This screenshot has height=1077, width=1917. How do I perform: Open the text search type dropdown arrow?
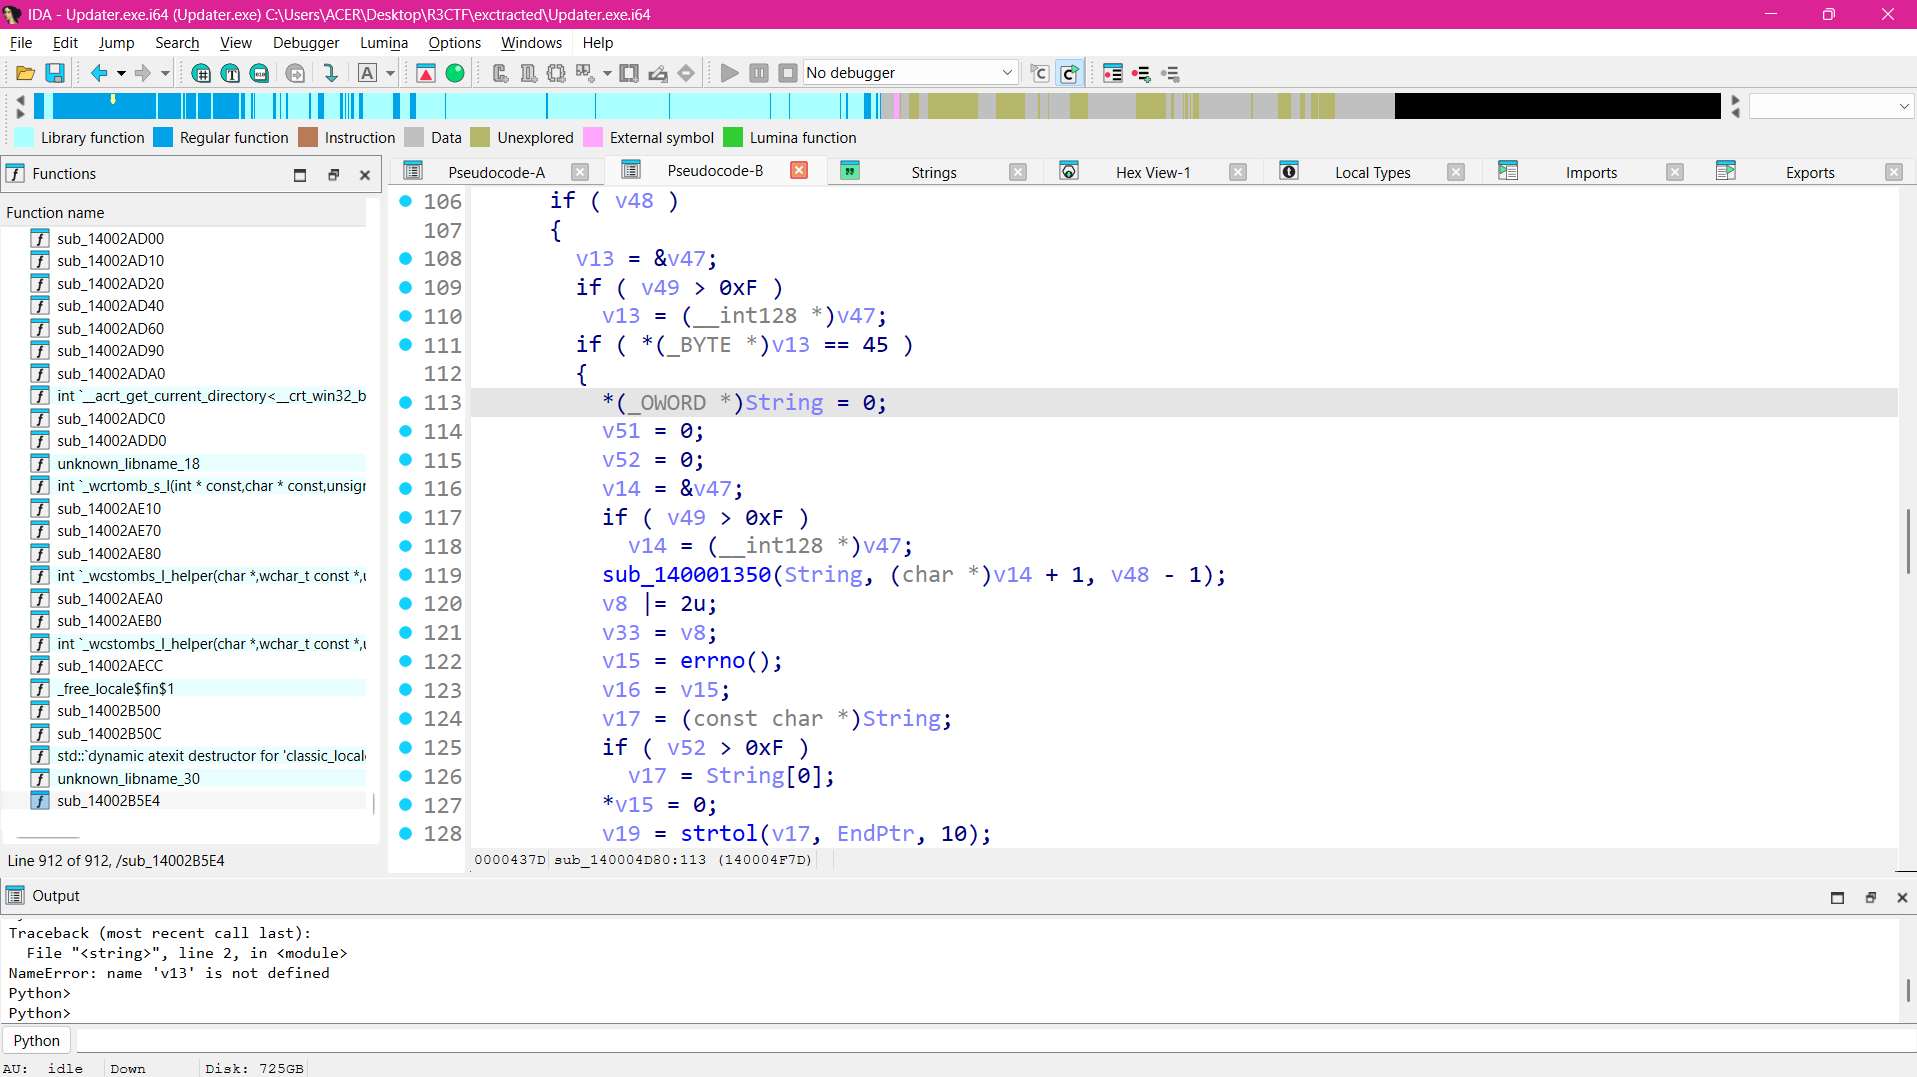(390, 73)
